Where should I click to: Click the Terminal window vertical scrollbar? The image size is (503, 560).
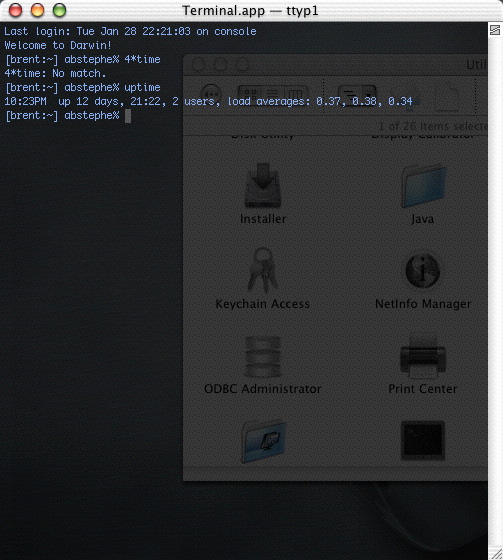click(495, 291)
